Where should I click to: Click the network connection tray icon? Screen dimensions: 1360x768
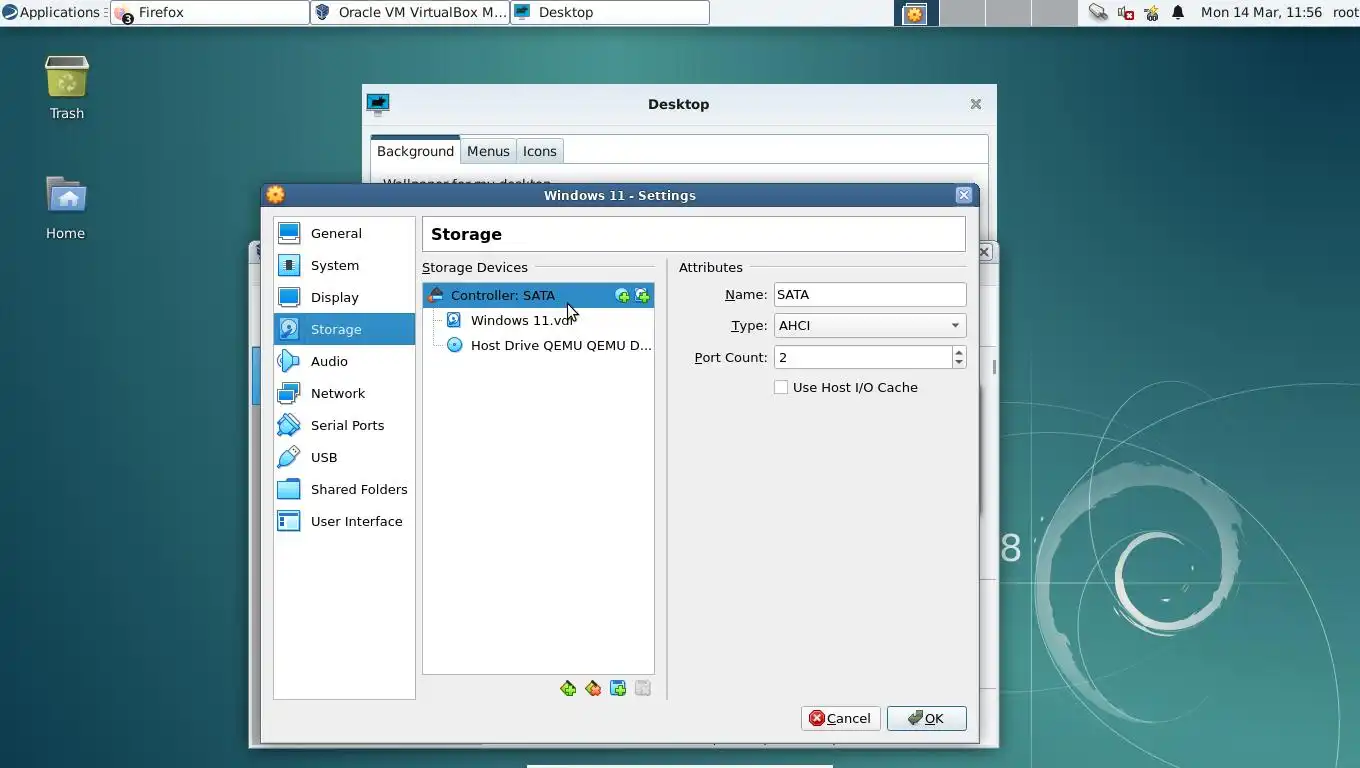pos(1098,13)
